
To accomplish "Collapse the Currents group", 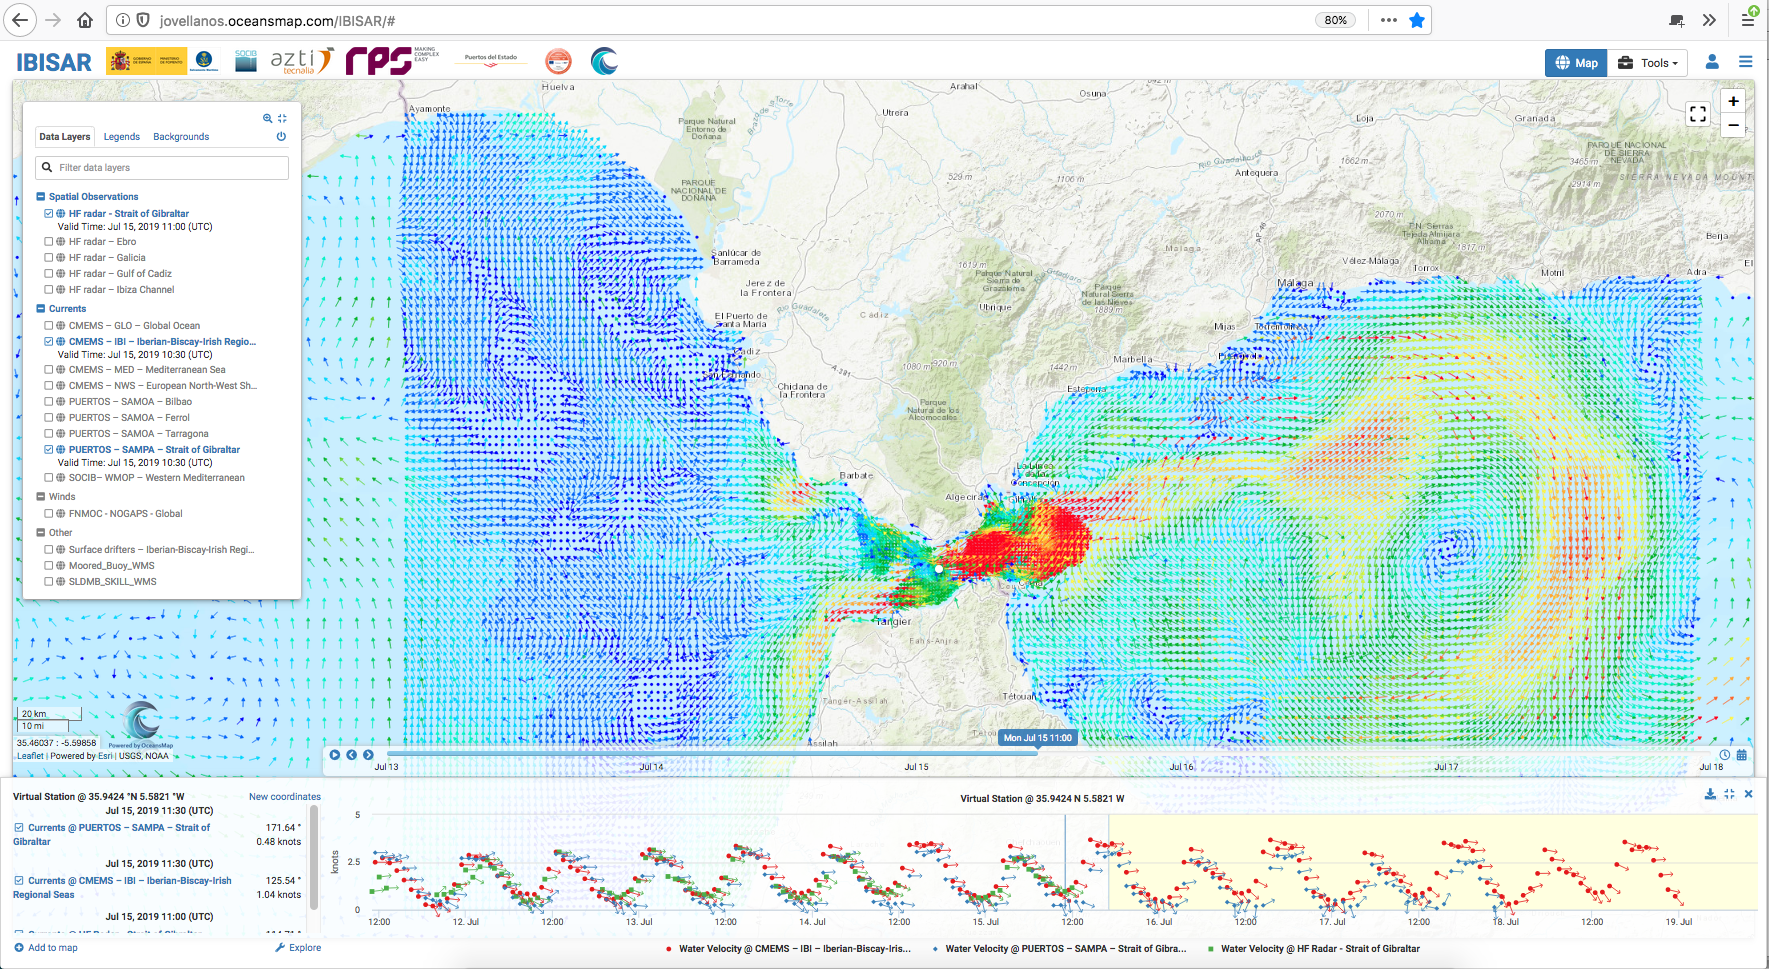I will pyautogui.click(x=41, y=309).
